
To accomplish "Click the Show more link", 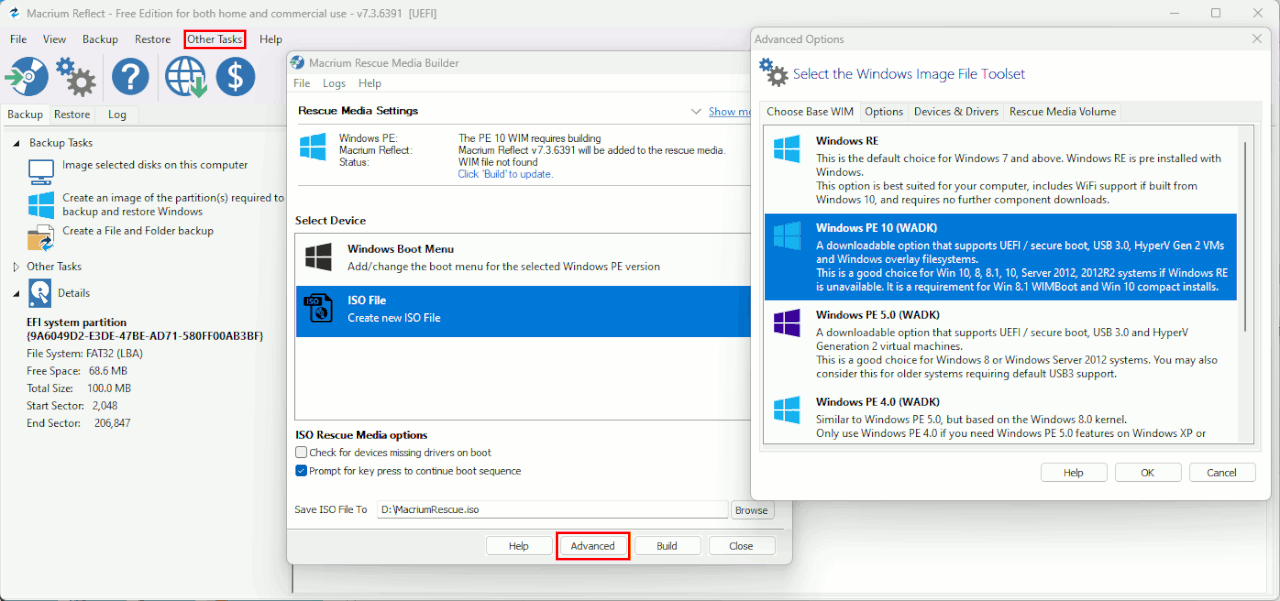I will pos(730,112).
